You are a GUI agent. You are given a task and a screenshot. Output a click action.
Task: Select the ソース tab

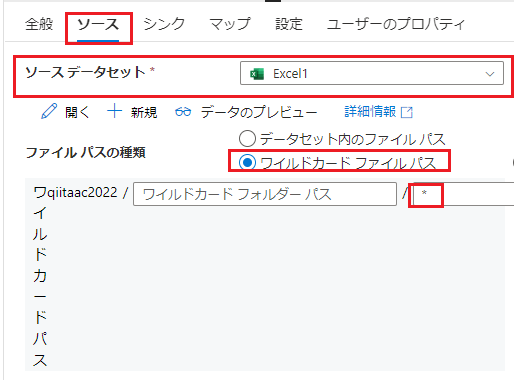[98, 25]
